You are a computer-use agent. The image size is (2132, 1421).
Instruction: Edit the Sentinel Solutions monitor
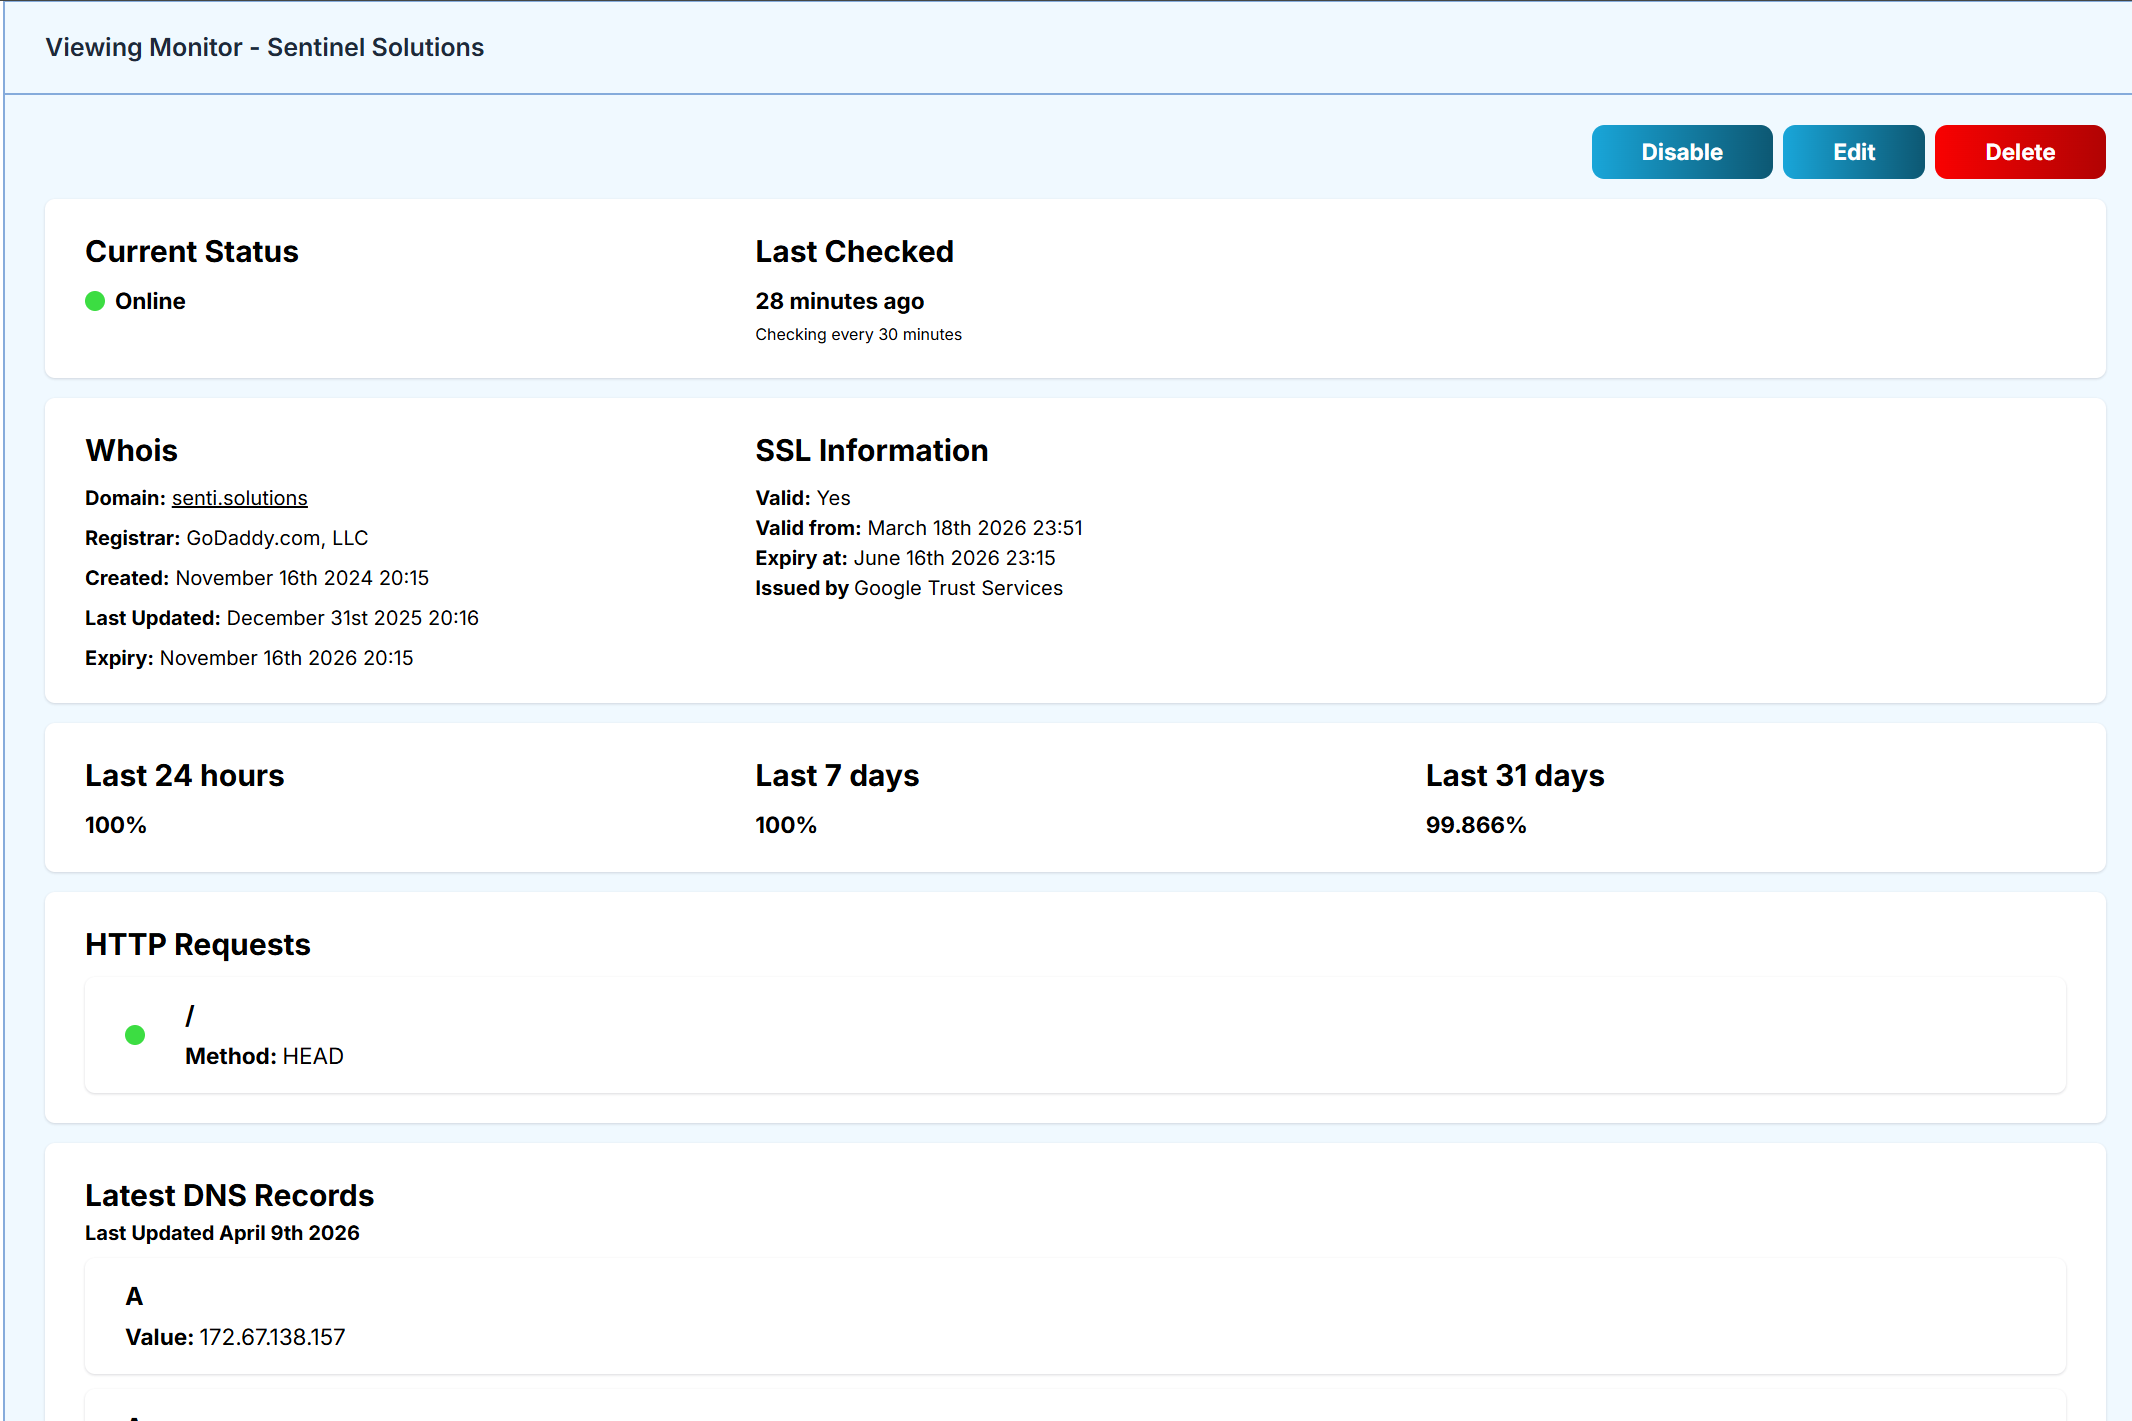point(1853,151)
